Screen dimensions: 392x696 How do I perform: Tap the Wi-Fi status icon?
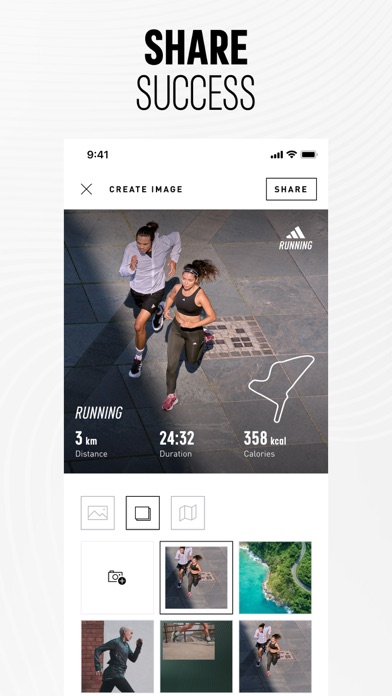[x=292, y=154]
